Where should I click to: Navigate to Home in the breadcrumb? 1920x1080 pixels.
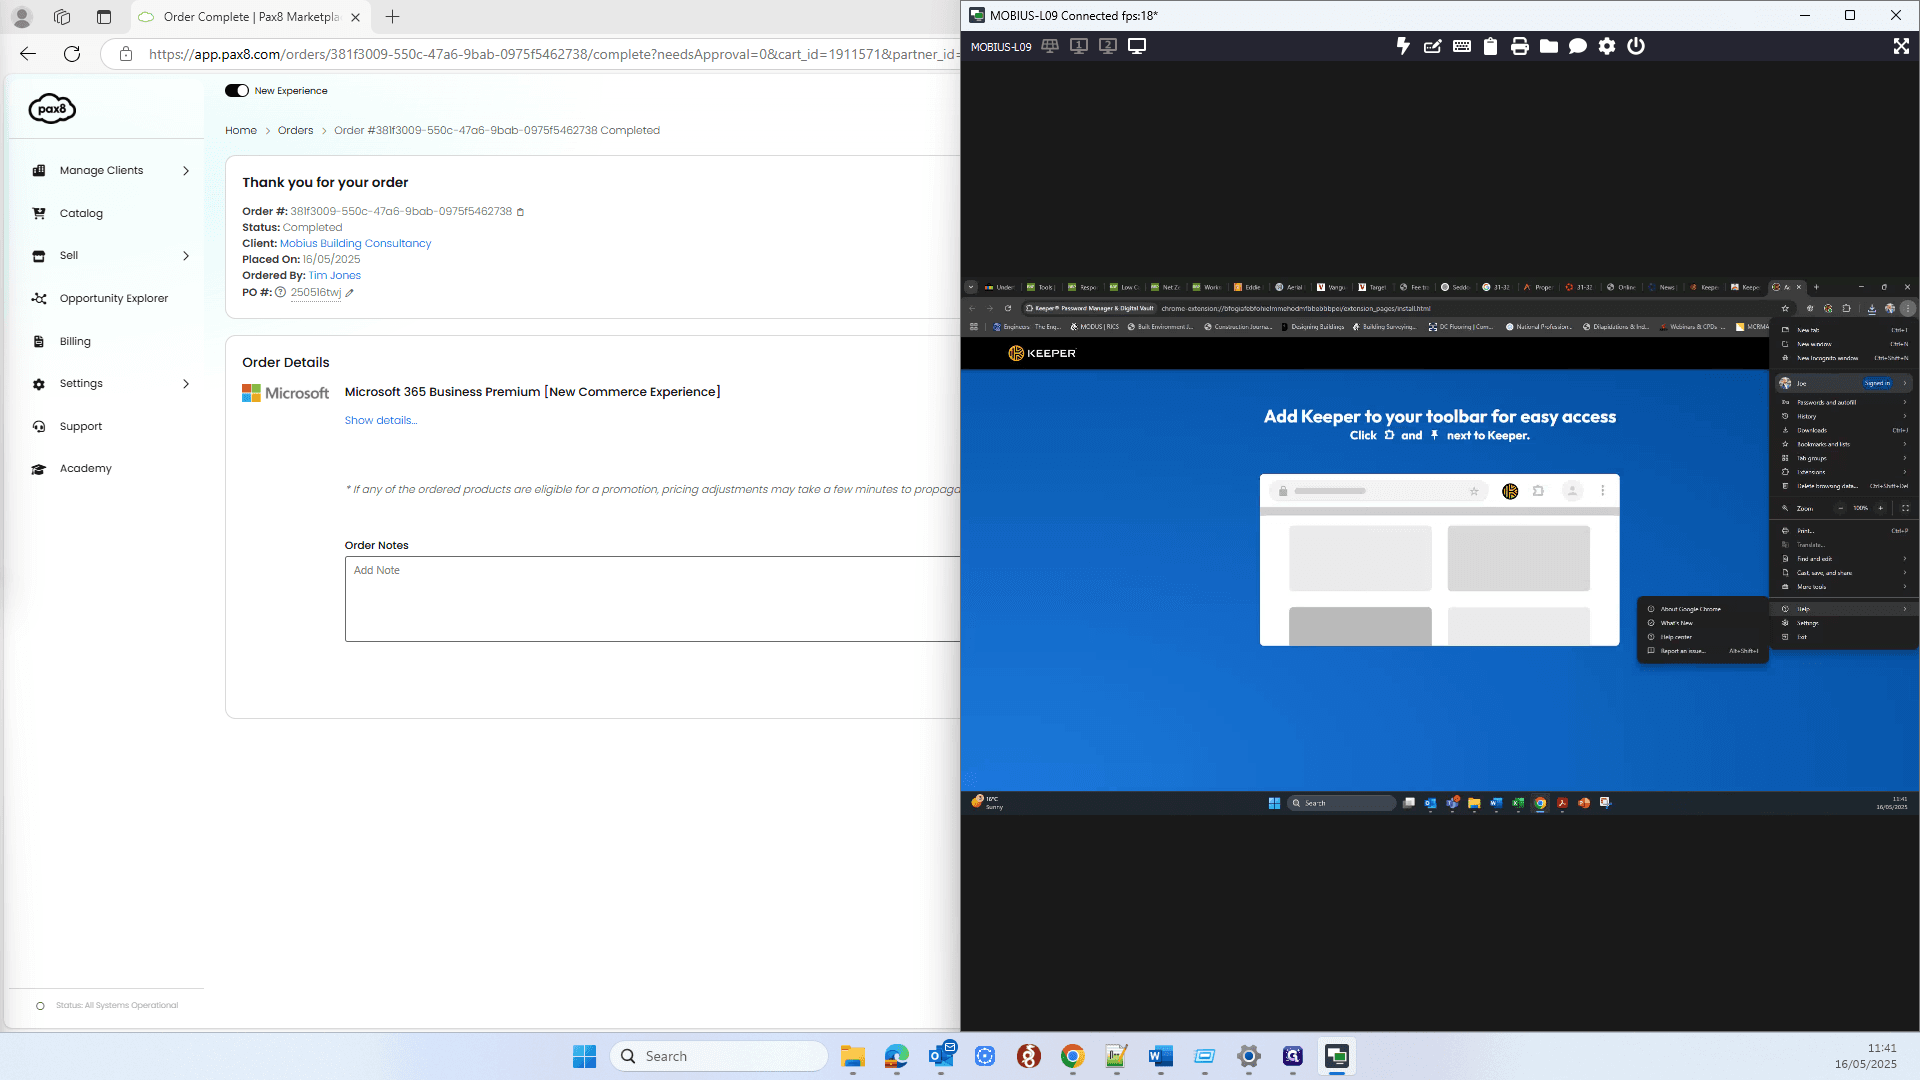click(241, 130)
